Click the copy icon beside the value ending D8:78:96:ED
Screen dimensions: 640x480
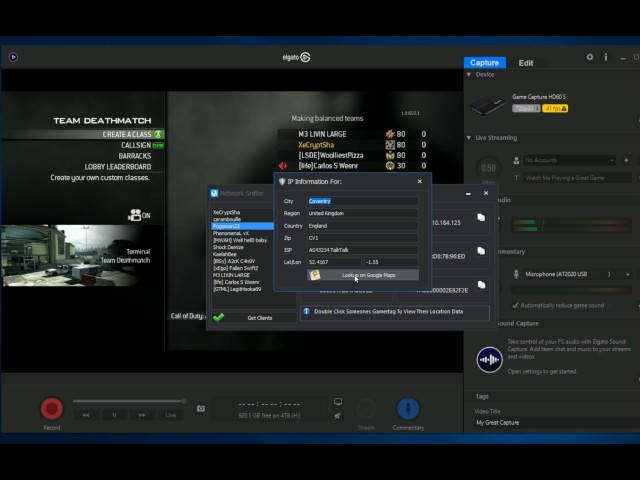tap(481, 251)
